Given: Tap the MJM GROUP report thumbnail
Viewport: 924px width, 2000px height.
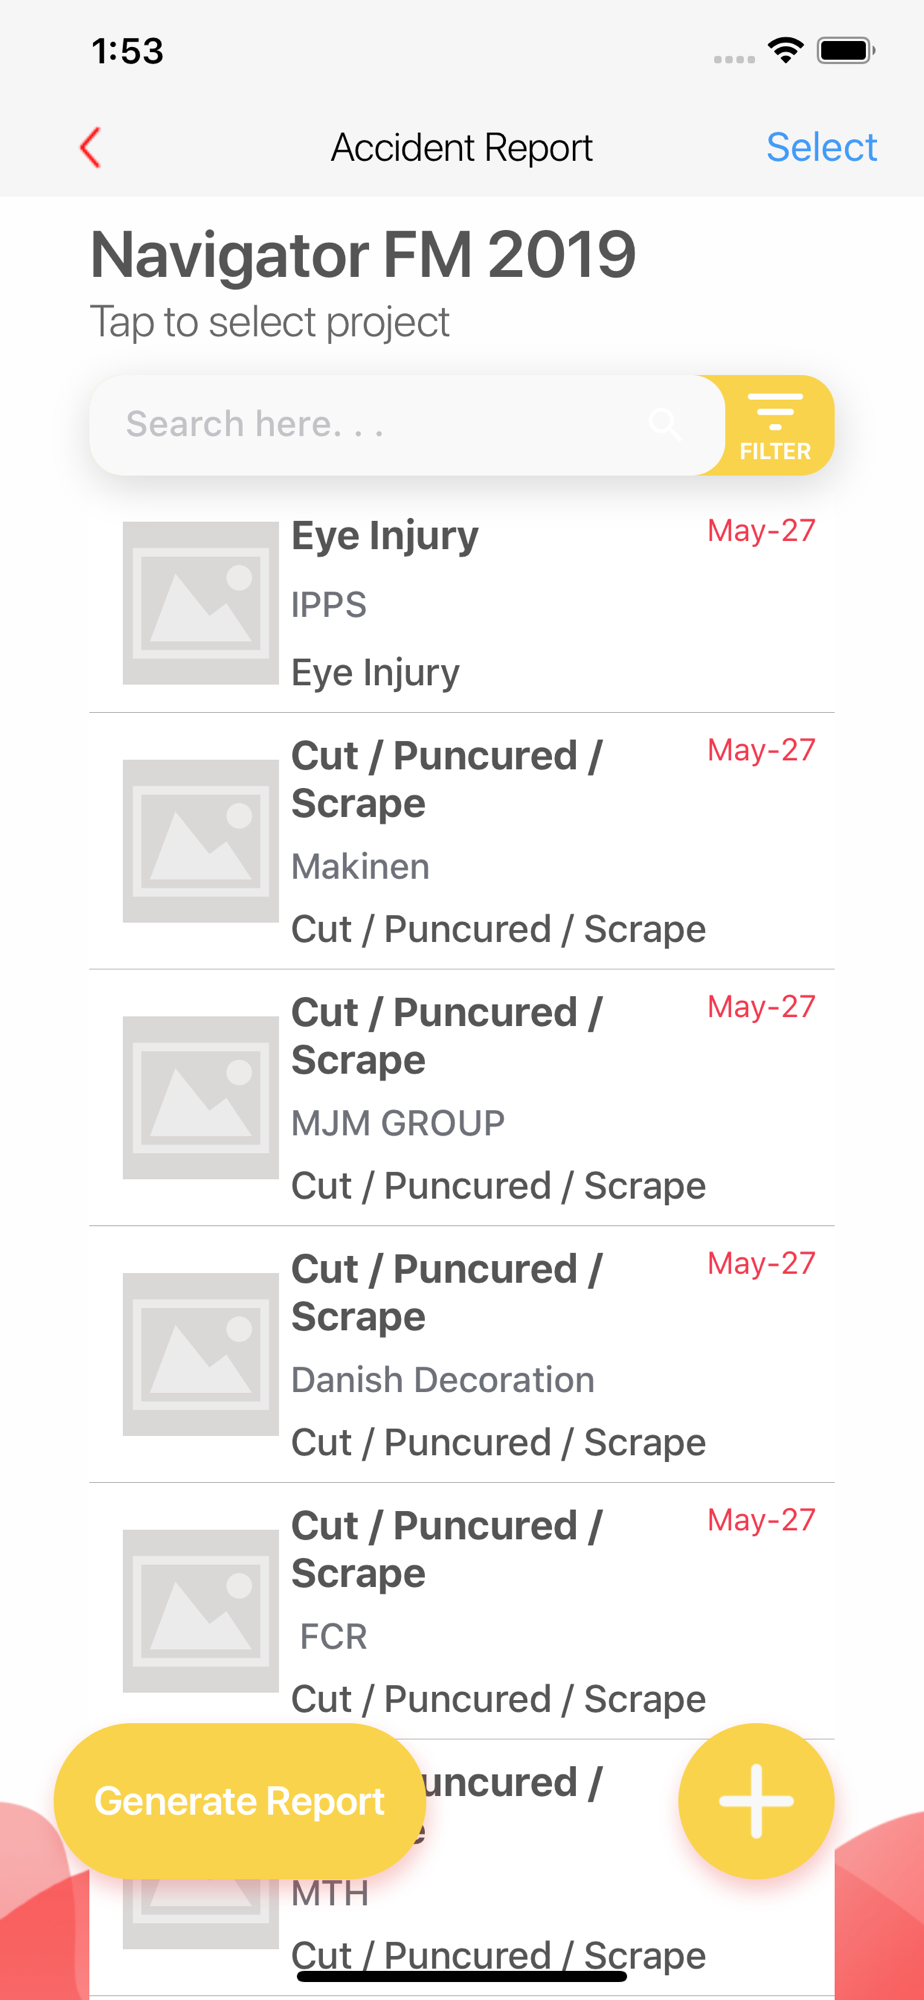Looking at the screenshot, I should (x=200, y=1098).
